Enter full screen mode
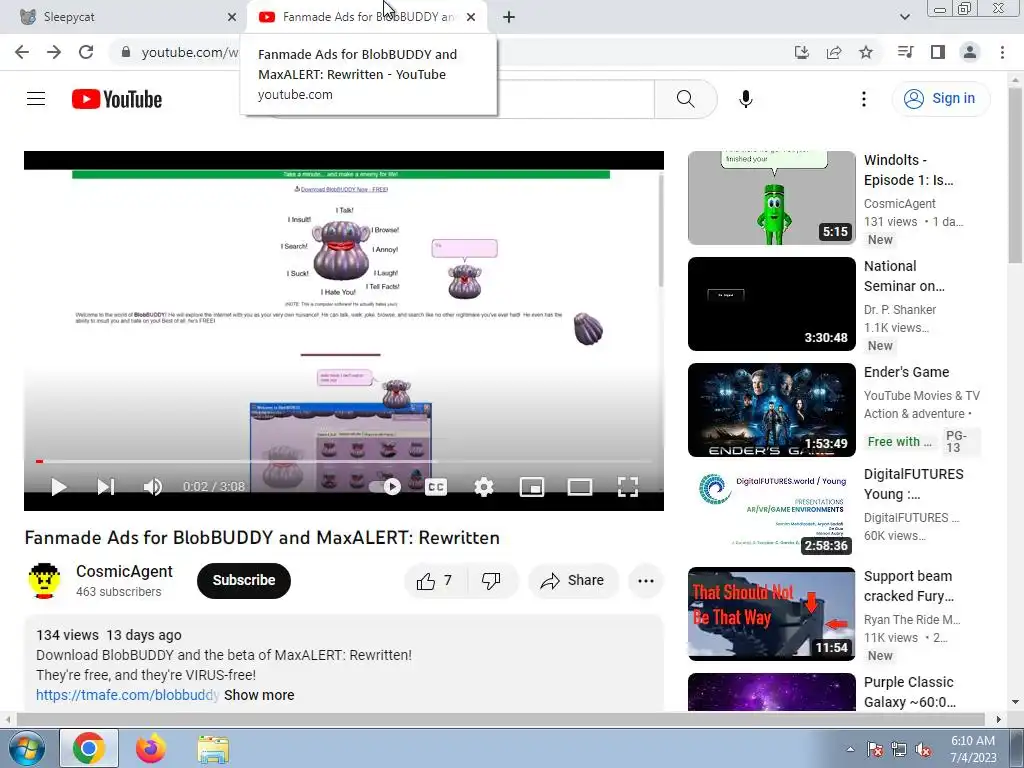1024x768 pixels. 628,487
